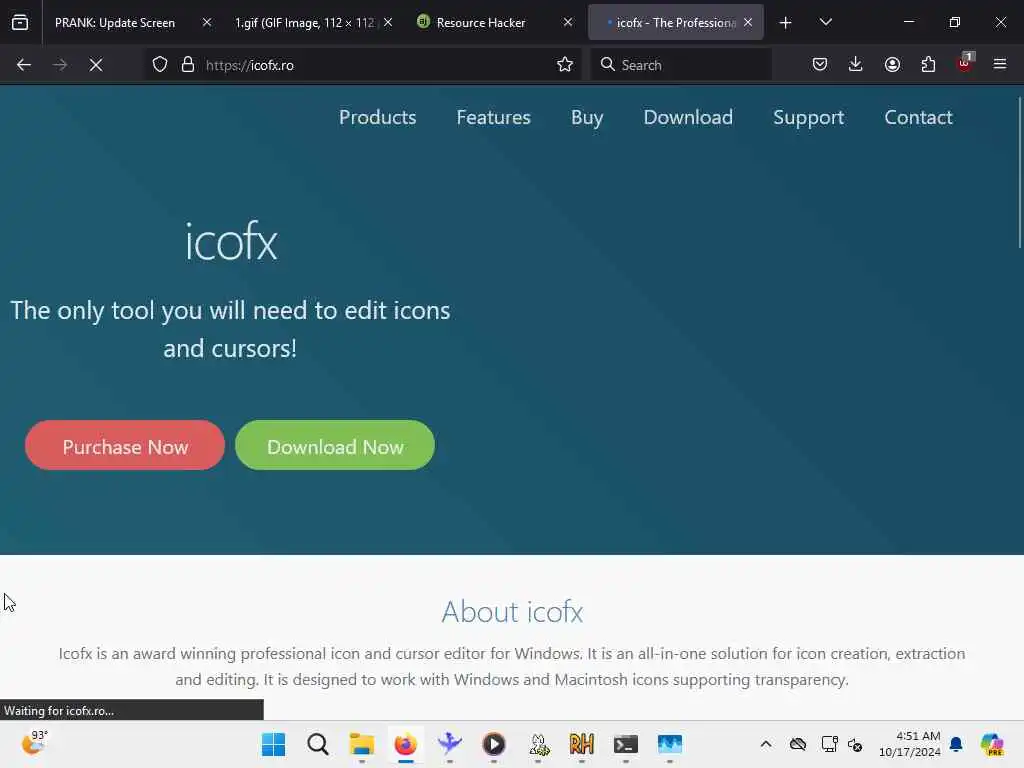Click the About icofx heading
The height and width of the screenshot is (768, 1024).
click(512, 612)
